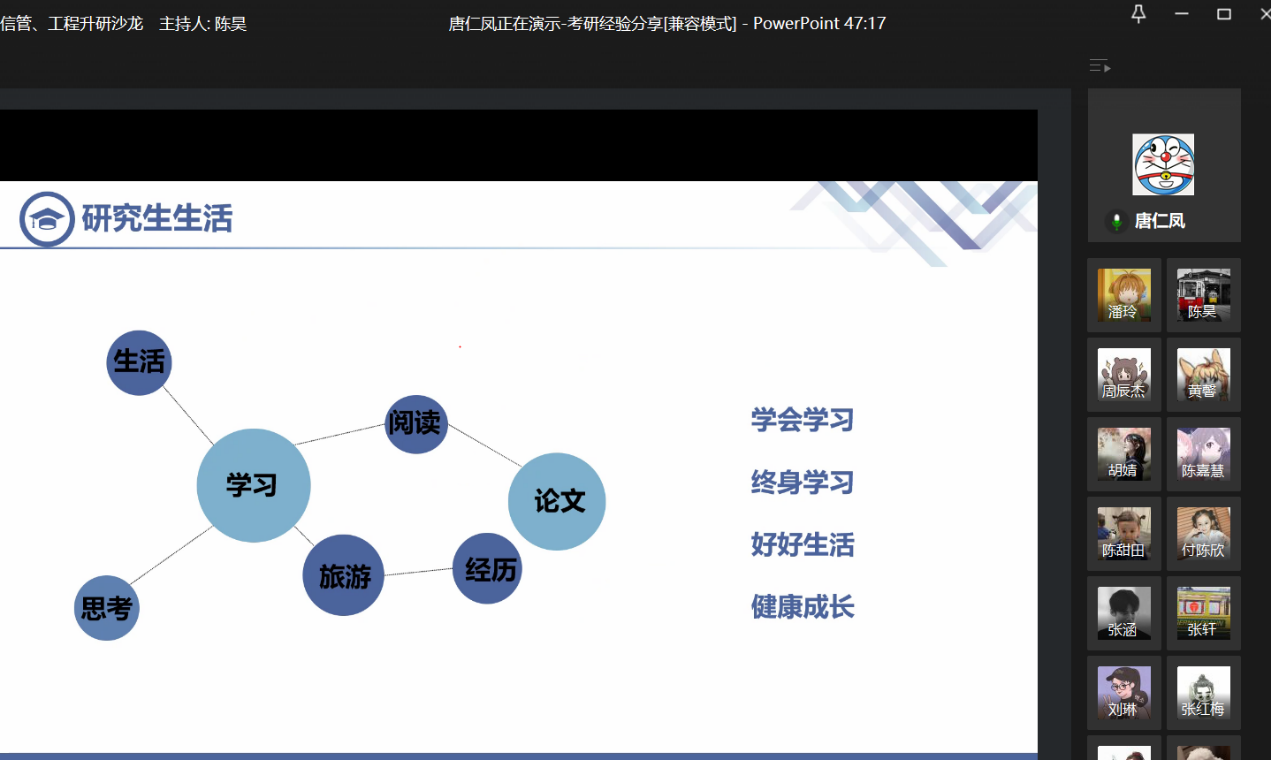Viewport: 1271px width, 760px height.
Task: Click 张红梅's participant avatar
Action: coord(1203,692)
